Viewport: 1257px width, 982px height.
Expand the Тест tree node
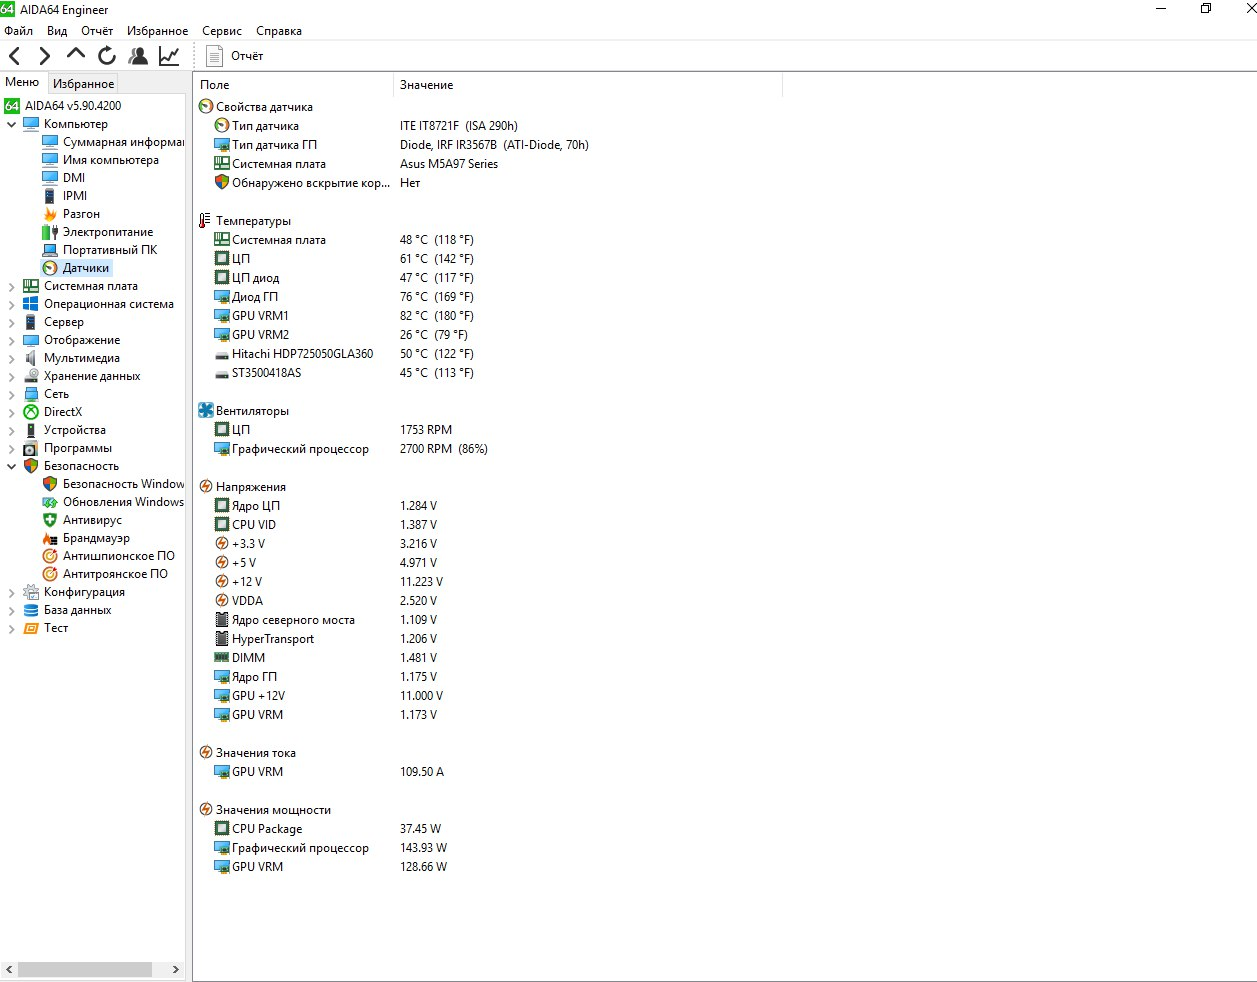11,628
